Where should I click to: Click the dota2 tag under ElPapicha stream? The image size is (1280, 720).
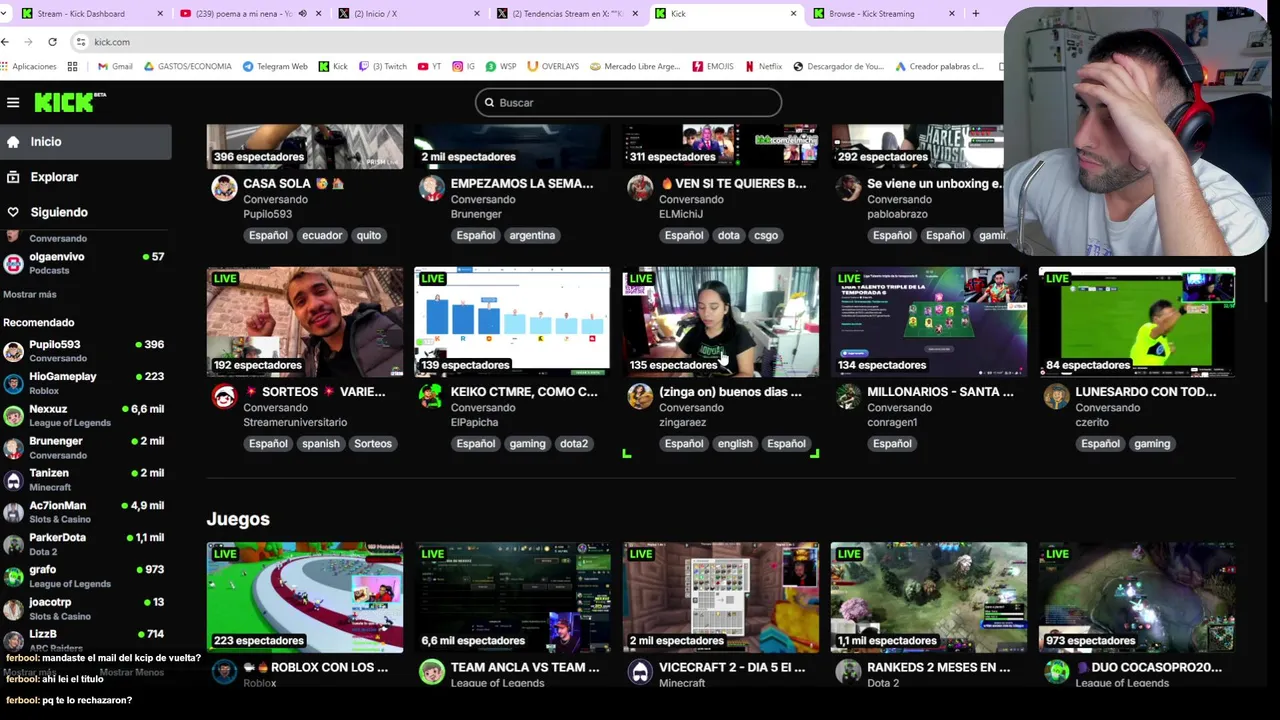(574, 443)
